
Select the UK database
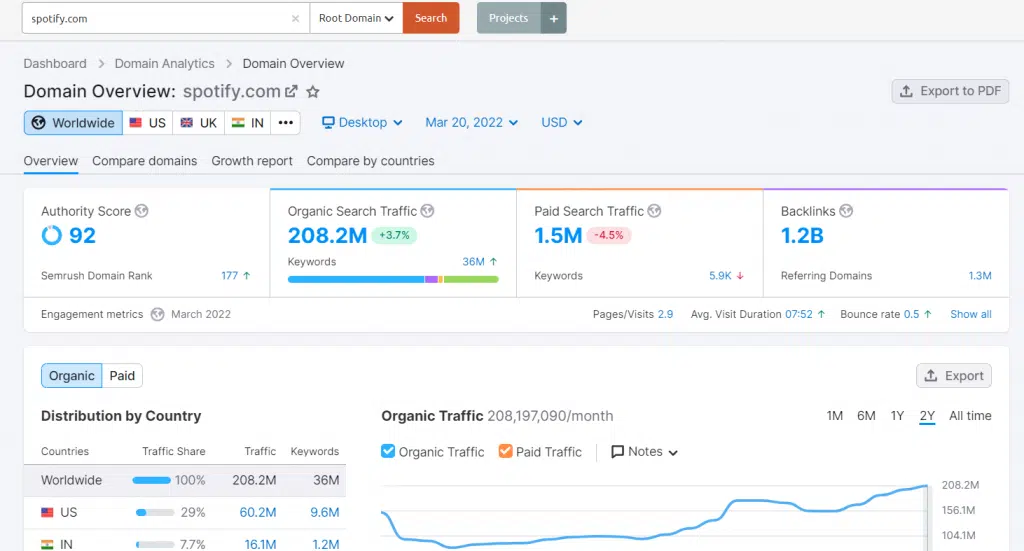click(x=199, y=123)
